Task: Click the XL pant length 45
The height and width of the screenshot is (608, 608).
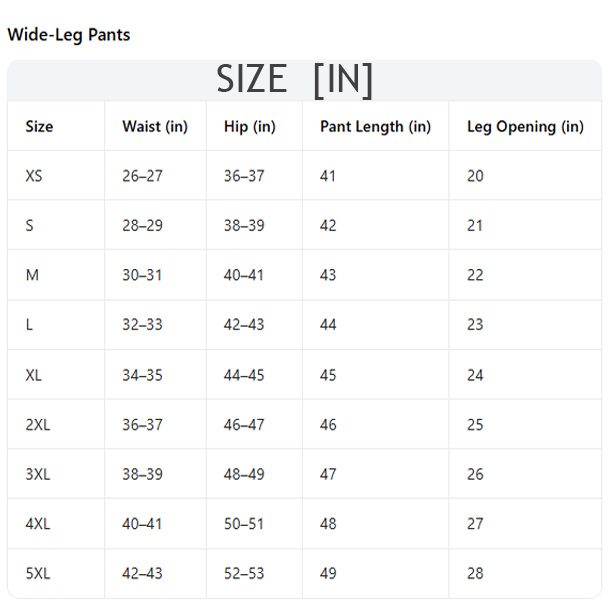Action: (x=328, y=375)
